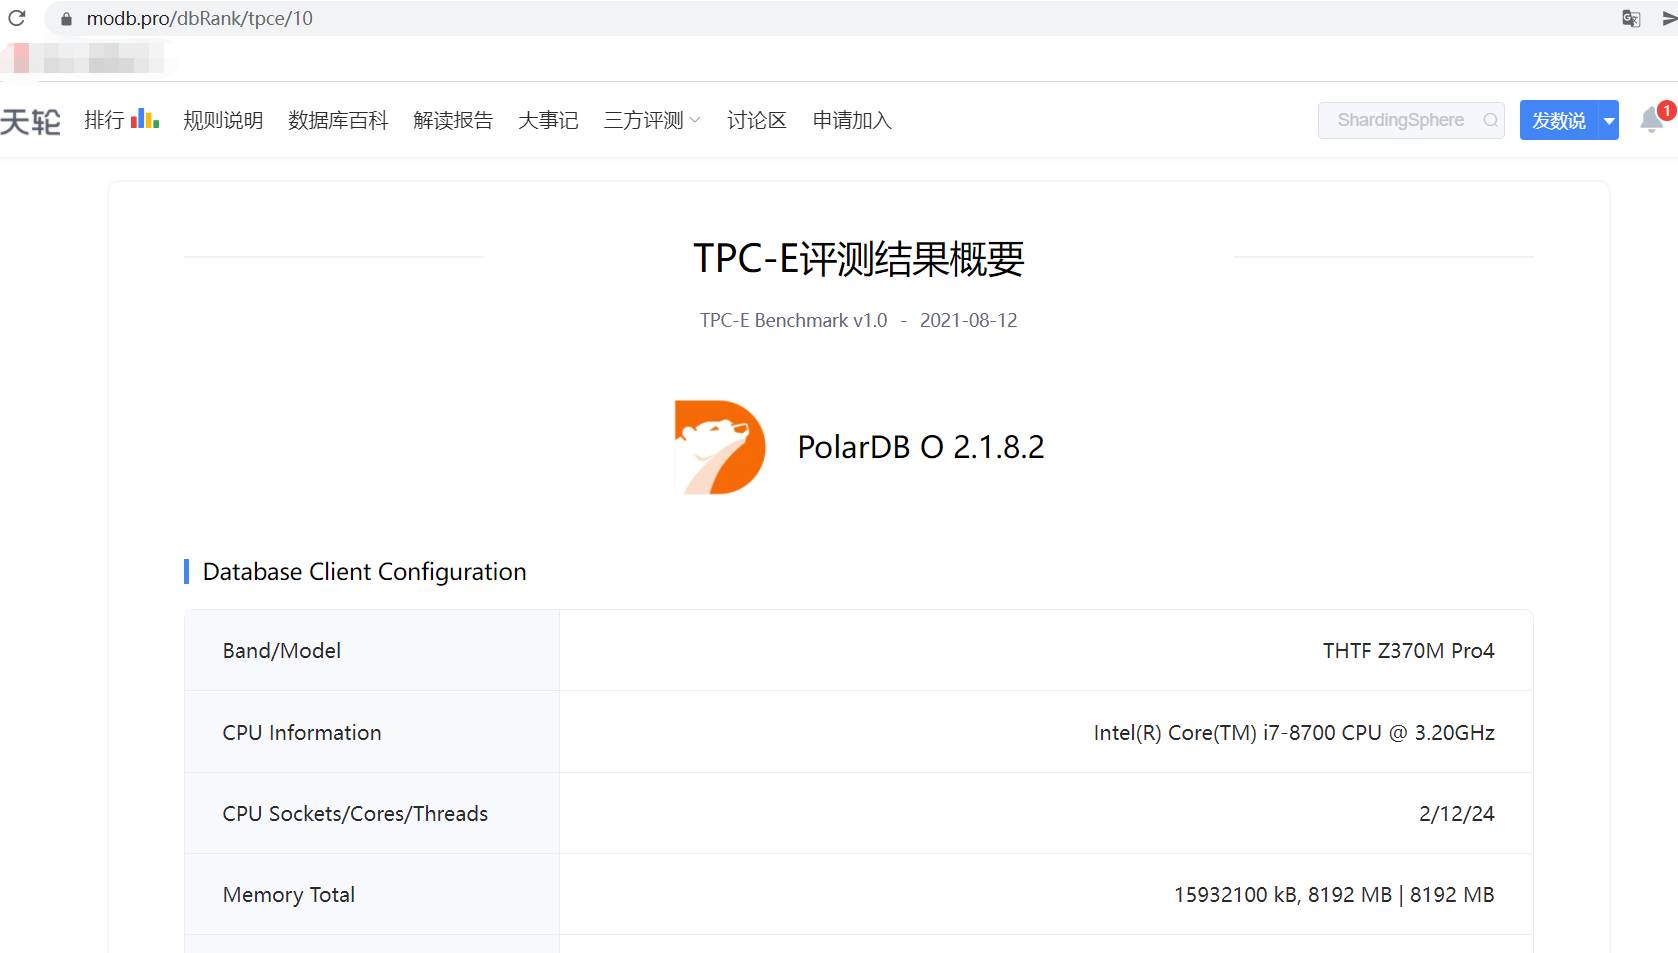Click the CPU Sockets/Cores/Threads label
The width and height of the screenshot is (1678, 953).
pyautogui.click(x=355, y=814)
